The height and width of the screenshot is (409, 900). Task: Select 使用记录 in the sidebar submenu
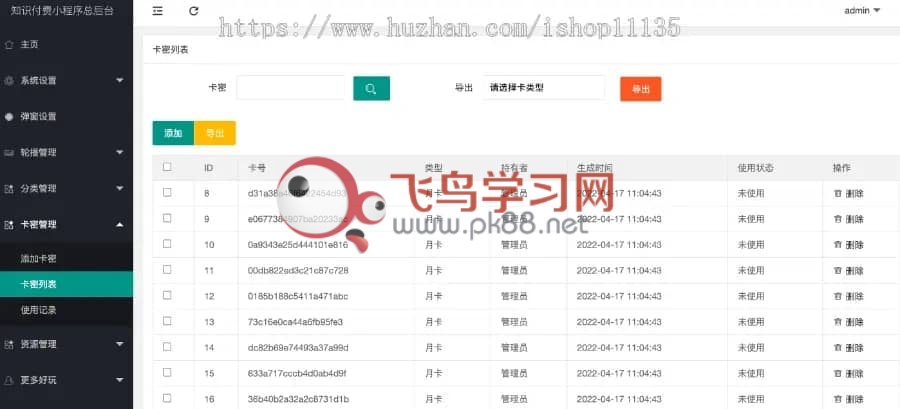tap(38, 310)
